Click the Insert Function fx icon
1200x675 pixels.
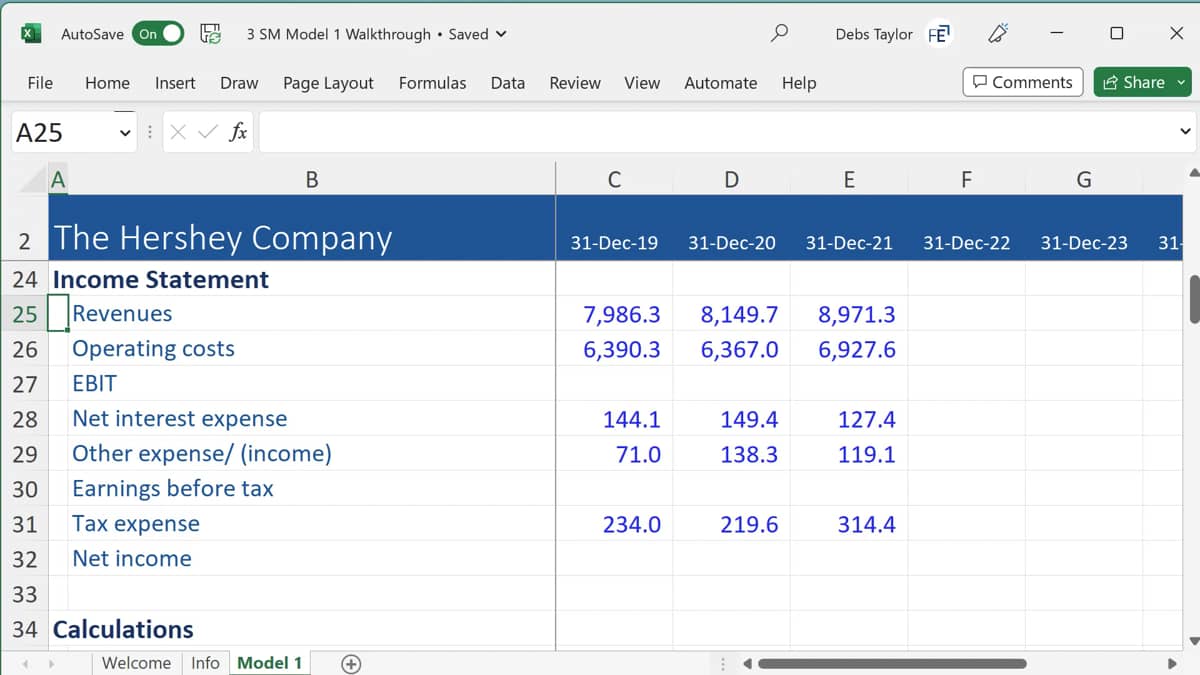[238, 132]
